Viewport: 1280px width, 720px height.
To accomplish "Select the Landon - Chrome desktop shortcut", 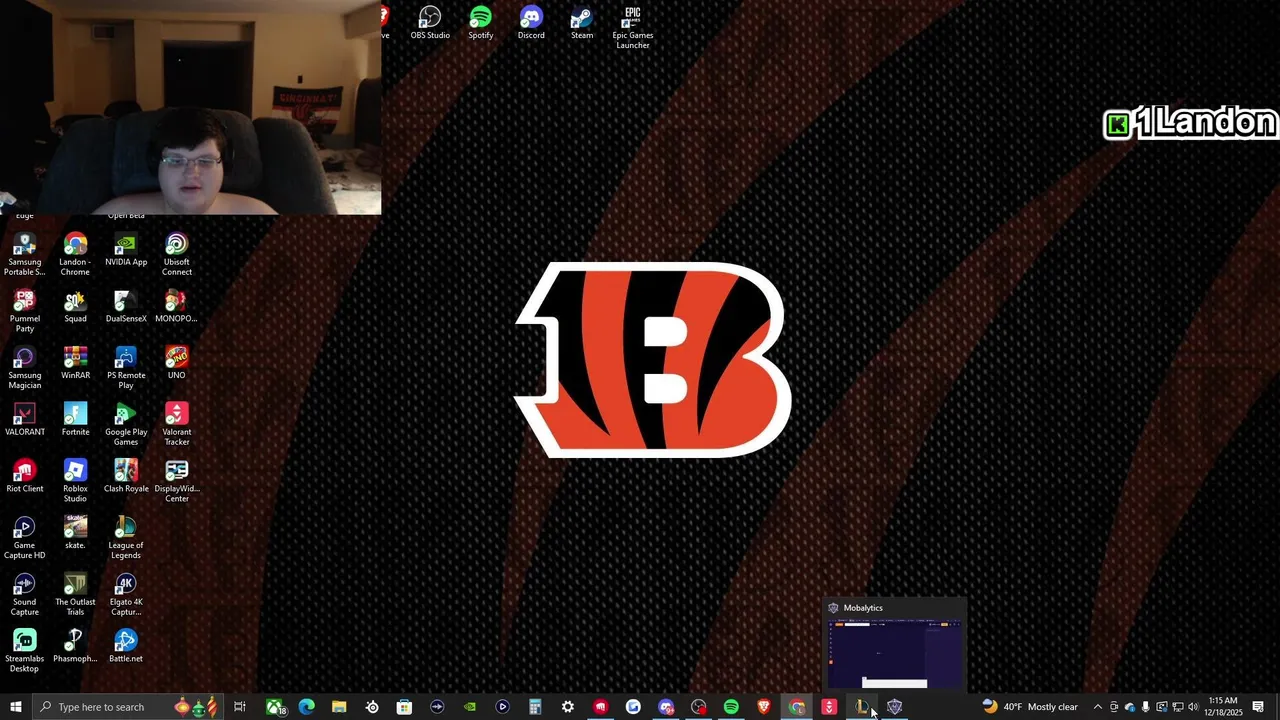I will point(75,255).
